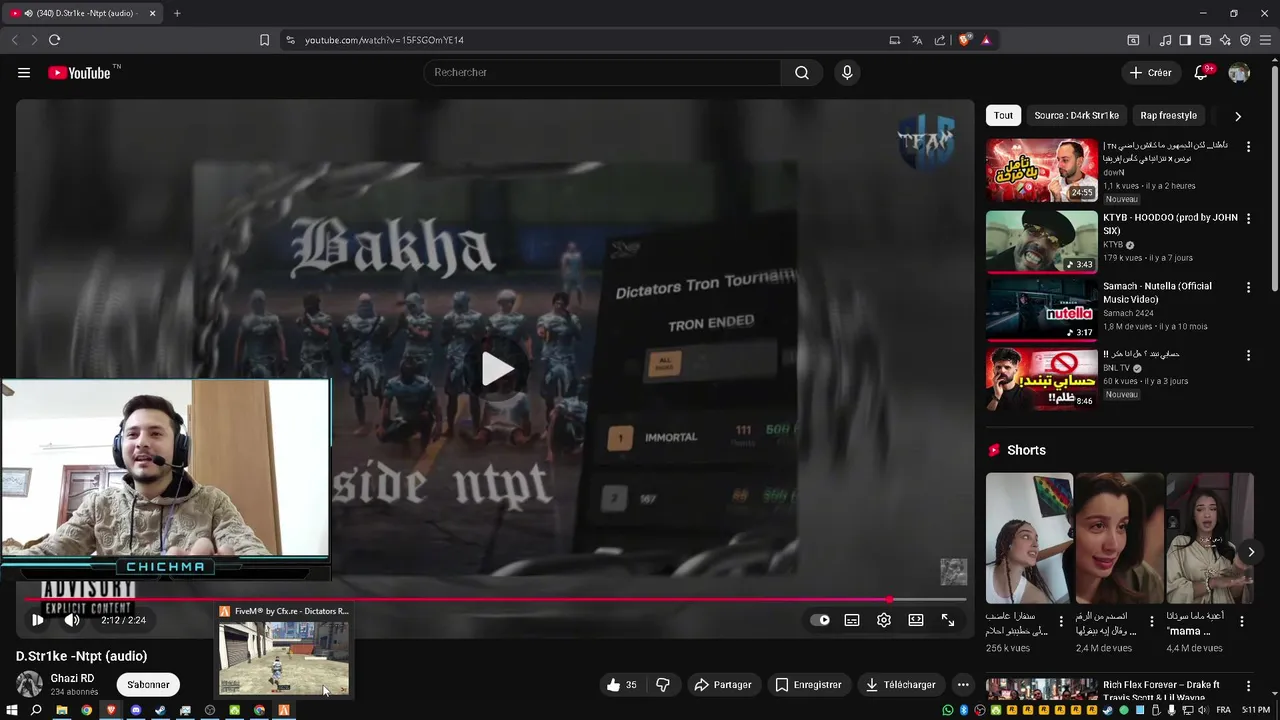
Task: Open the YouTube hamburger guide menu
Action: tap(24, 73)
